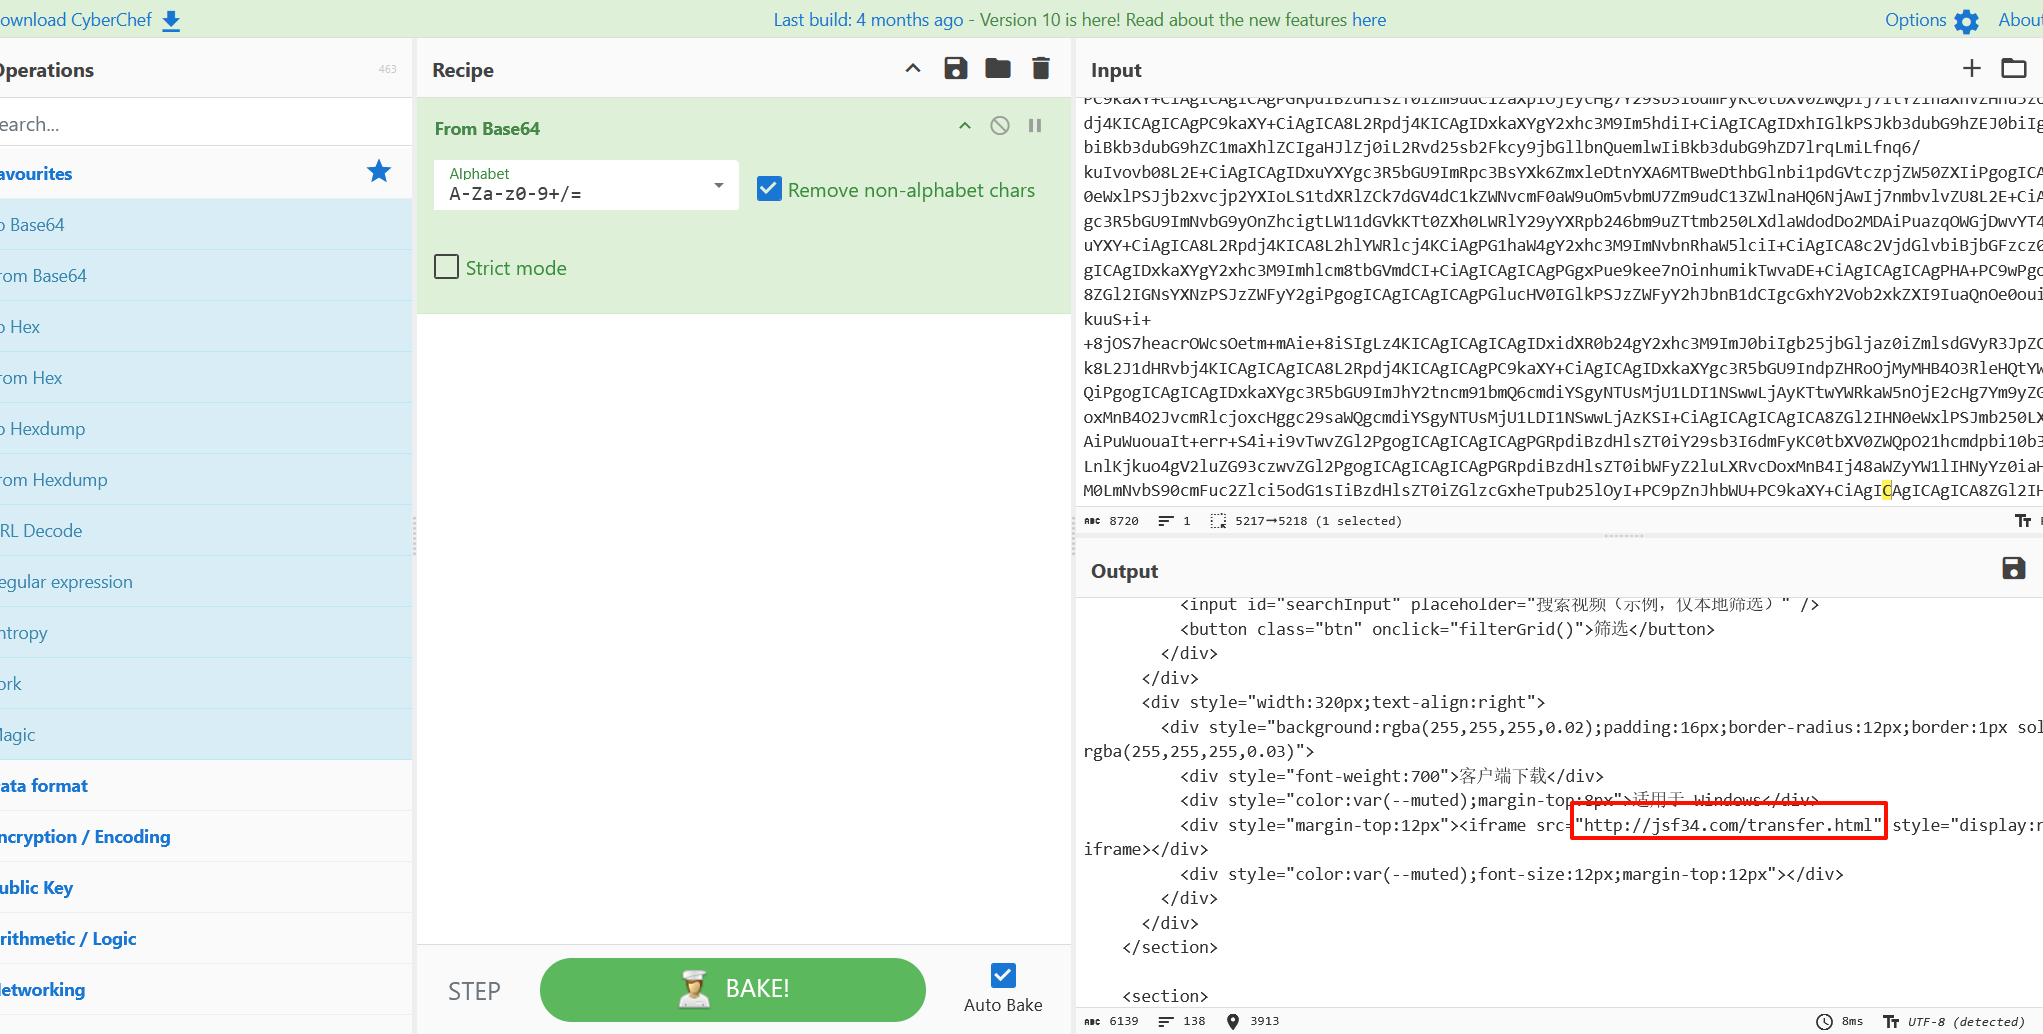The image size is (2043, 1034).
Task: Focus the operations search field
Action: [x=205, y=123]
